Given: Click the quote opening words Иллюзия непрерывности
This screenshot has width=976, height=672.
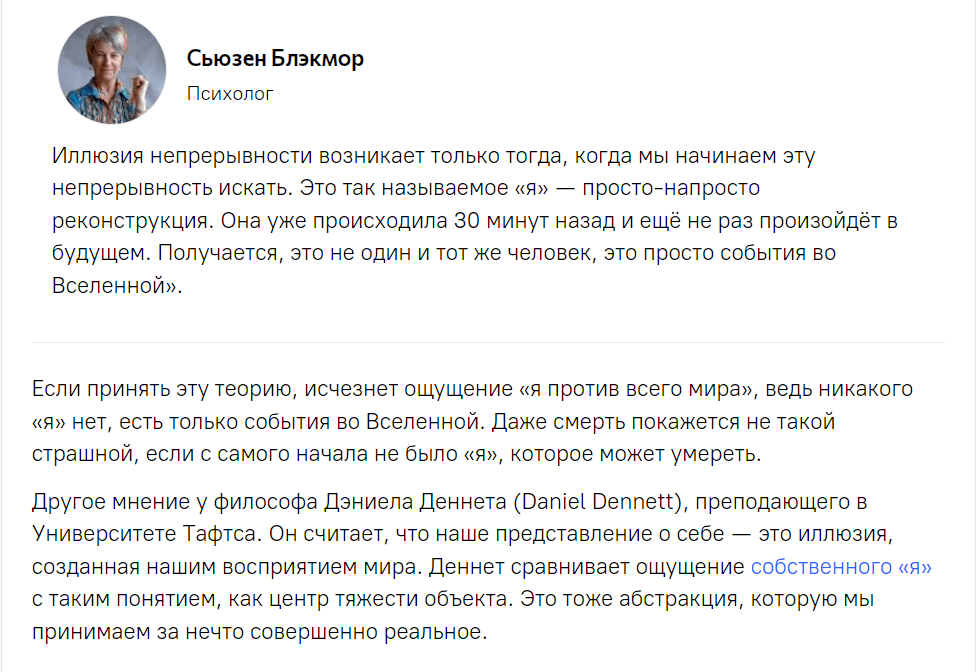Looking at the screenshot, I should pos(182,156).
